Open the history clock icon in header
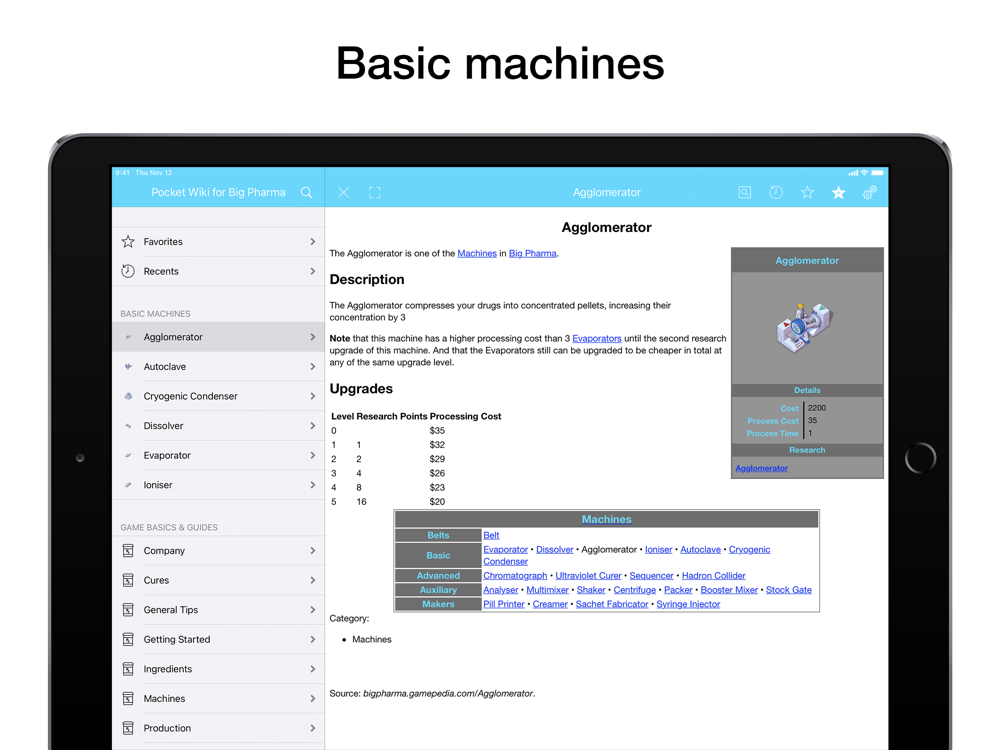The height and width of the screenshot is (750, 1000). [776, 193]
